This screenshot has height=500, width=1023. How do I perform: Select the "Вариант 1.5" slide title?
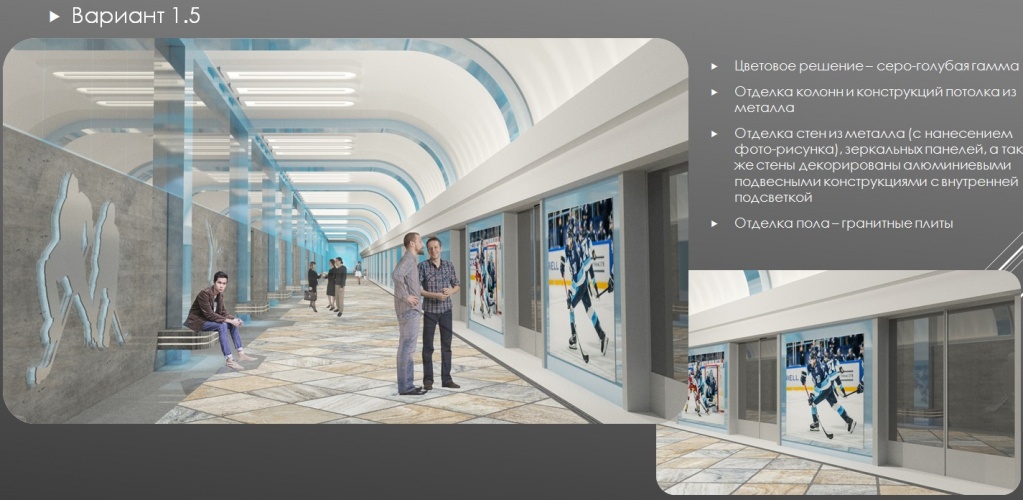(x=130, y=17)
